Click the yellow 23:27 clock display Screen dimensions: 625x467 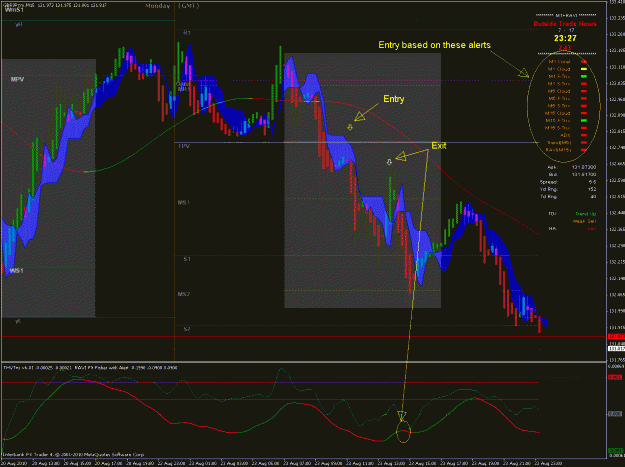click(565, 38)
